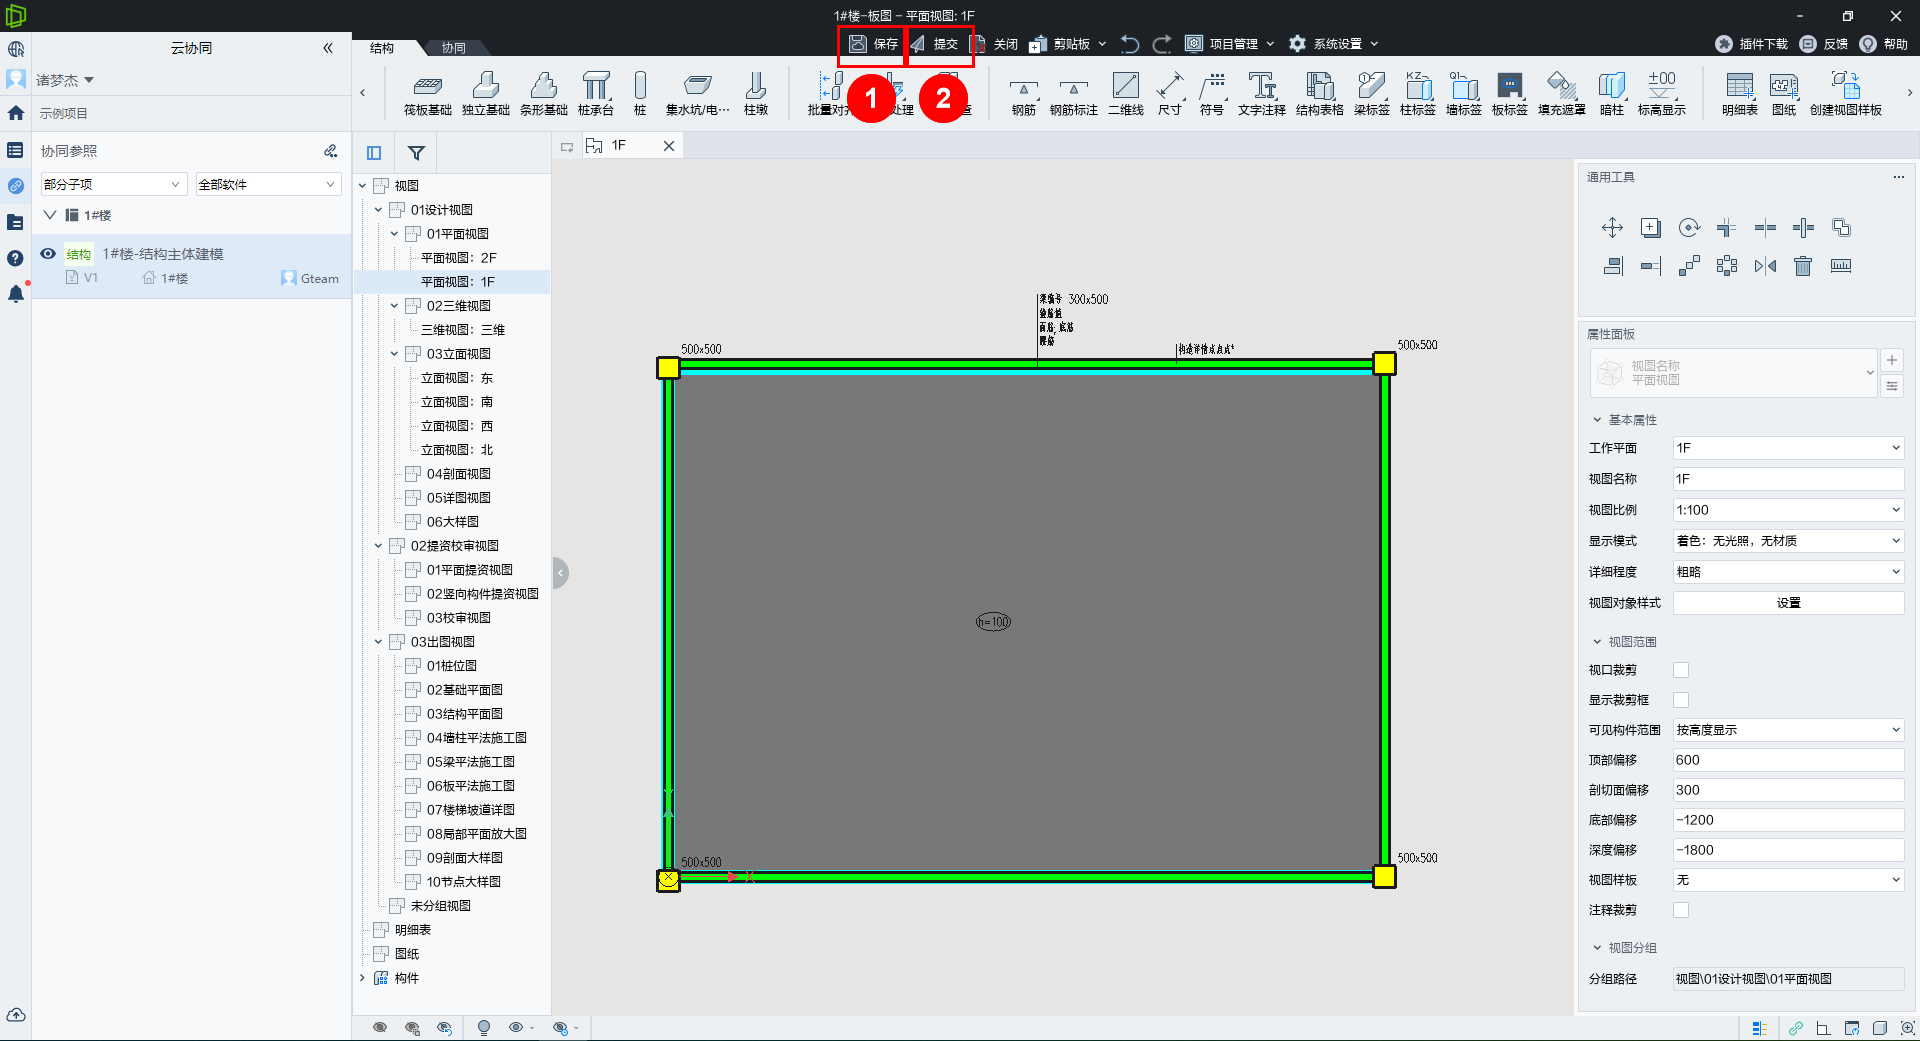
Task: Select 三维视图: 三维 in the tree
Action: coord(463,330)
